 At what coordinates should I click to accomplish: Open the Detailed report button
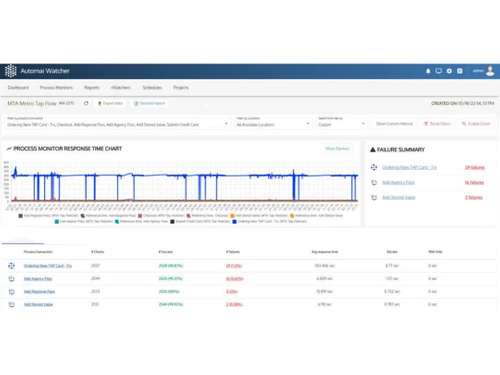[x=149, y=103]
